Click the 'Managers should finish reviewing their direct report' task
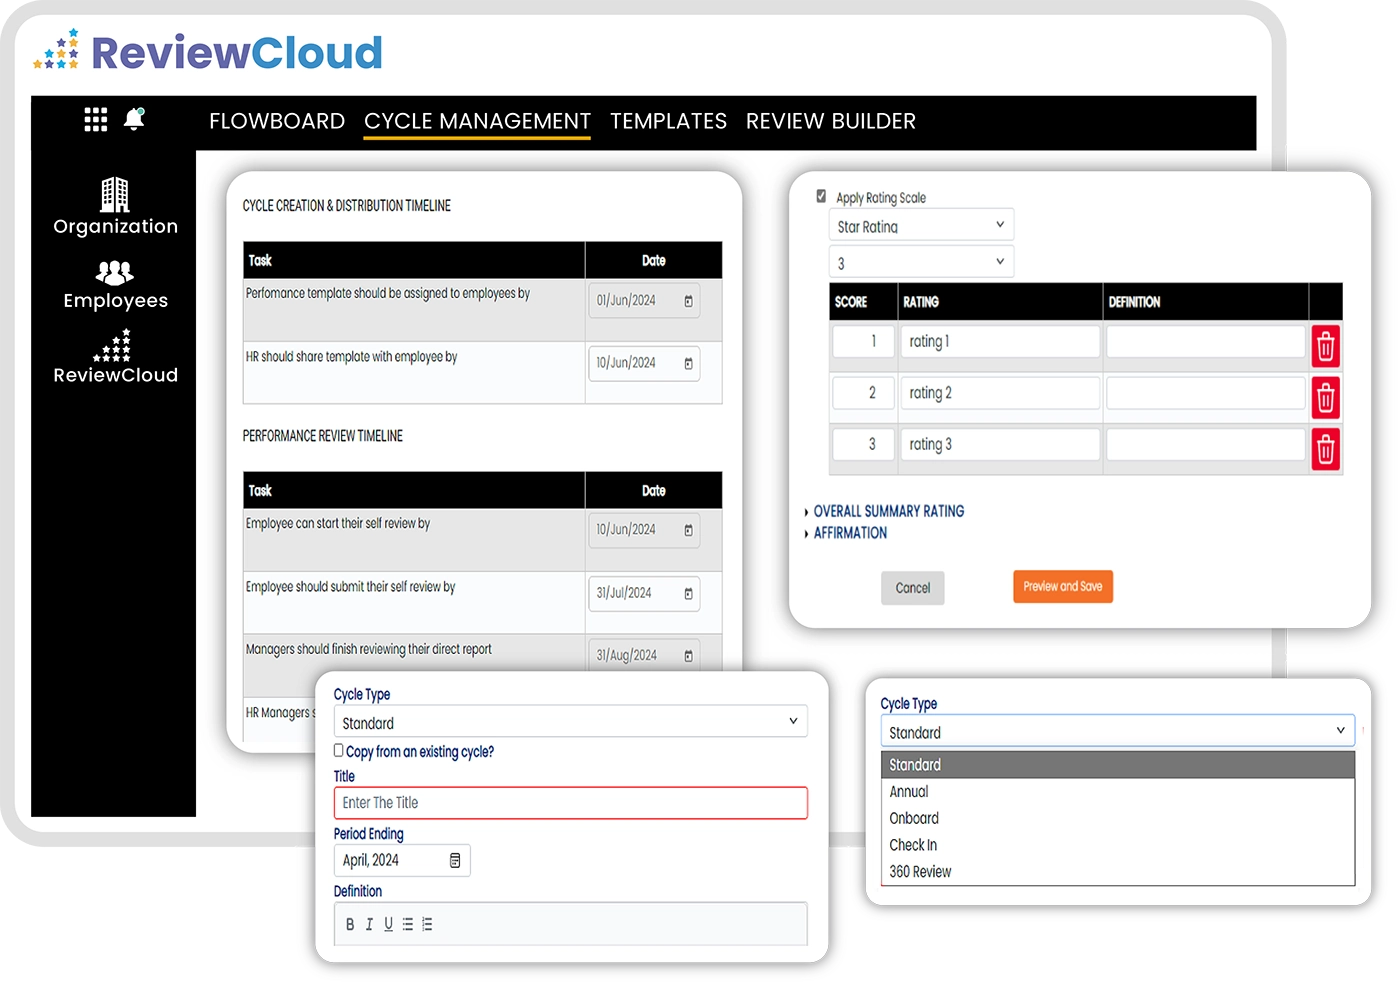This screenshot has height=984, width=1400. (x=369, y=649)
